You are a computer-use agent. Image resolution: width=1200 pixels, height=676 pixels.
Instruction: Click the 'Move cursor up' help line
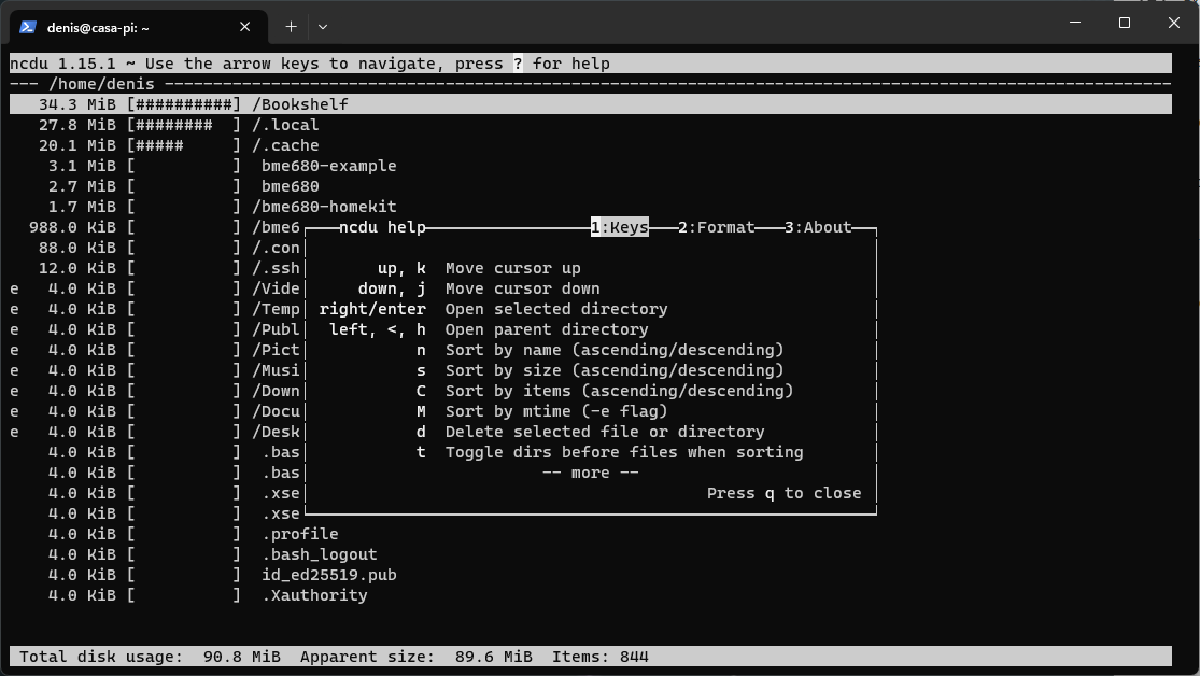pos(513,268)
